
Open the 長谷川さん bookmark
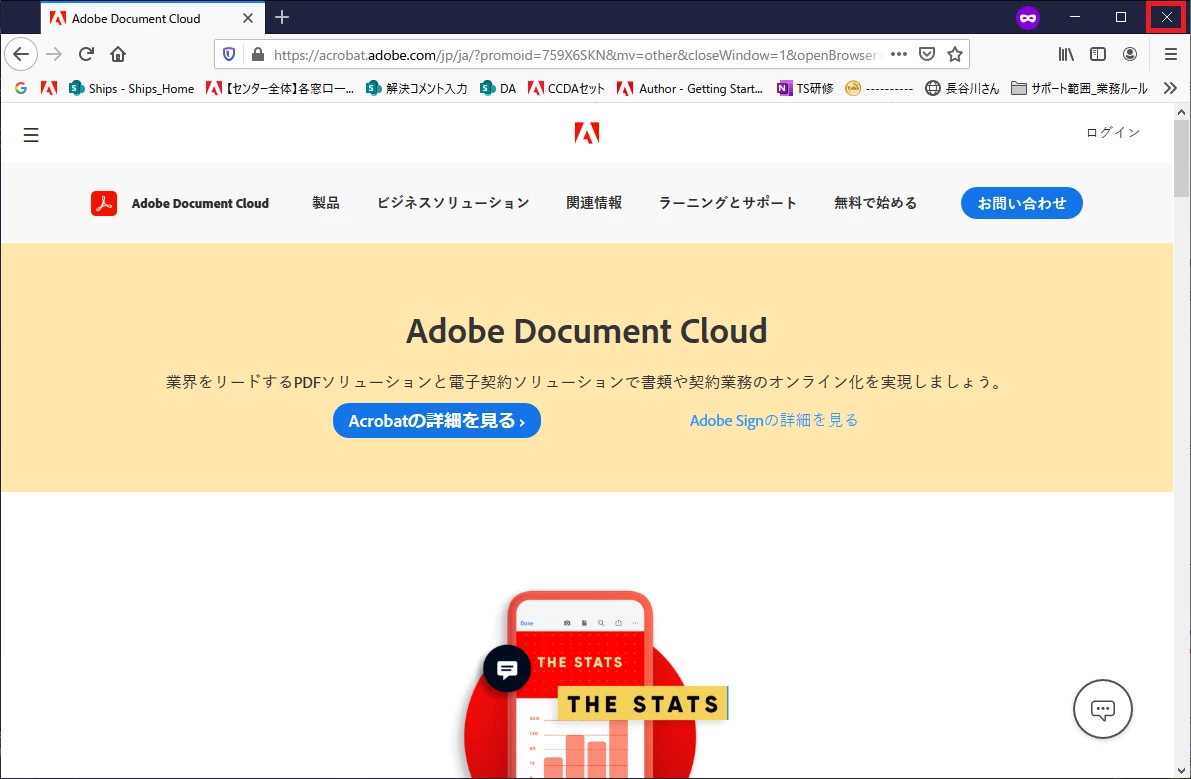[962, 88]
